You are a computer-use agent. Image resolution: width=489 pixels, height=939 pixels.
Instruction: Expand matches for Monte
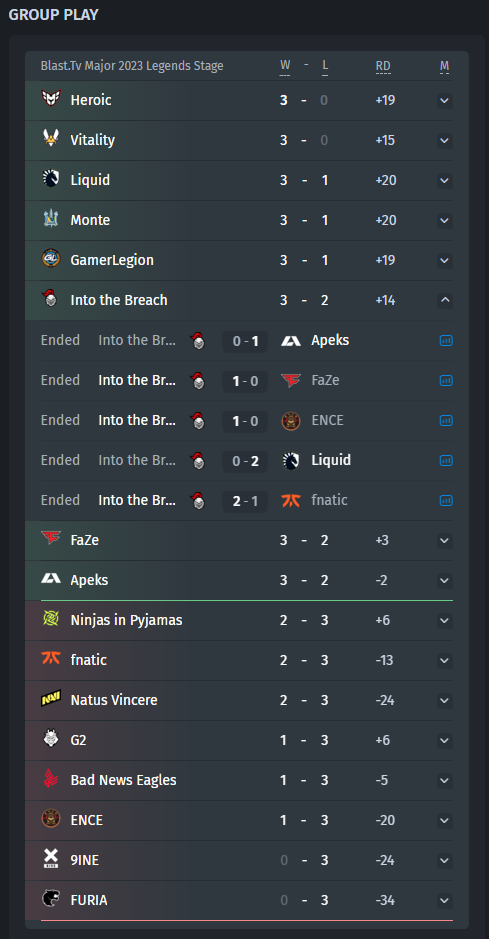(x=444, y=220)
